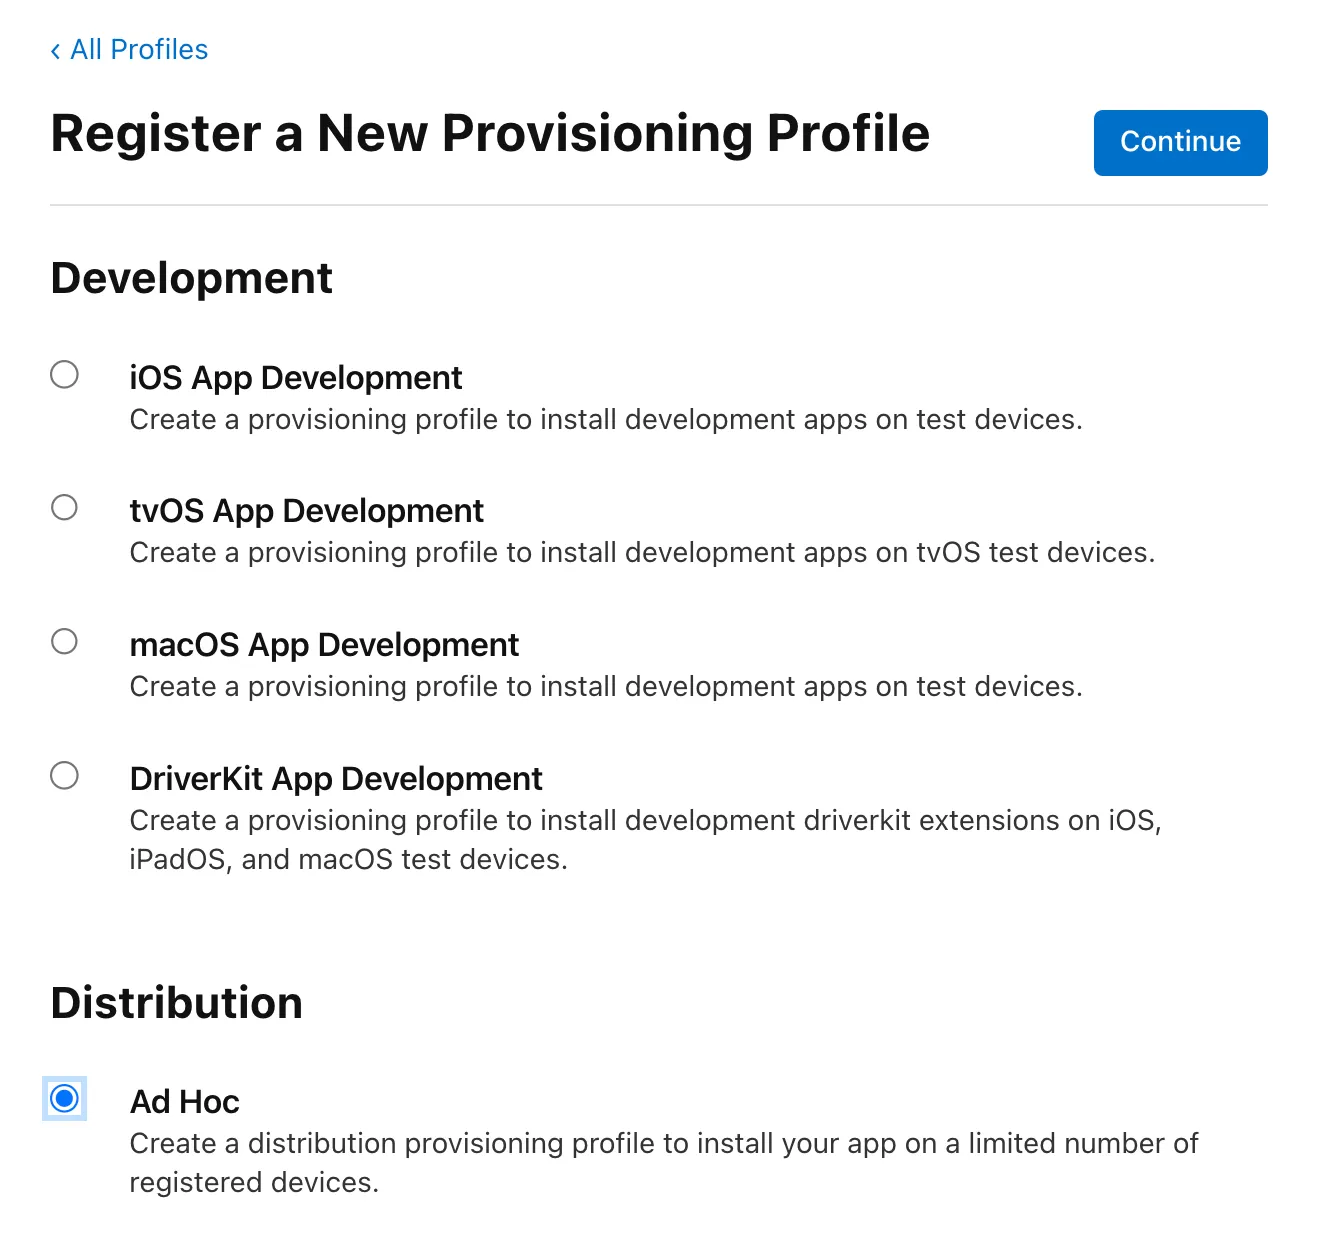Click the Ad Hoc label text
Viewport: 1340px width, 1240px height.
point(185,1102)
